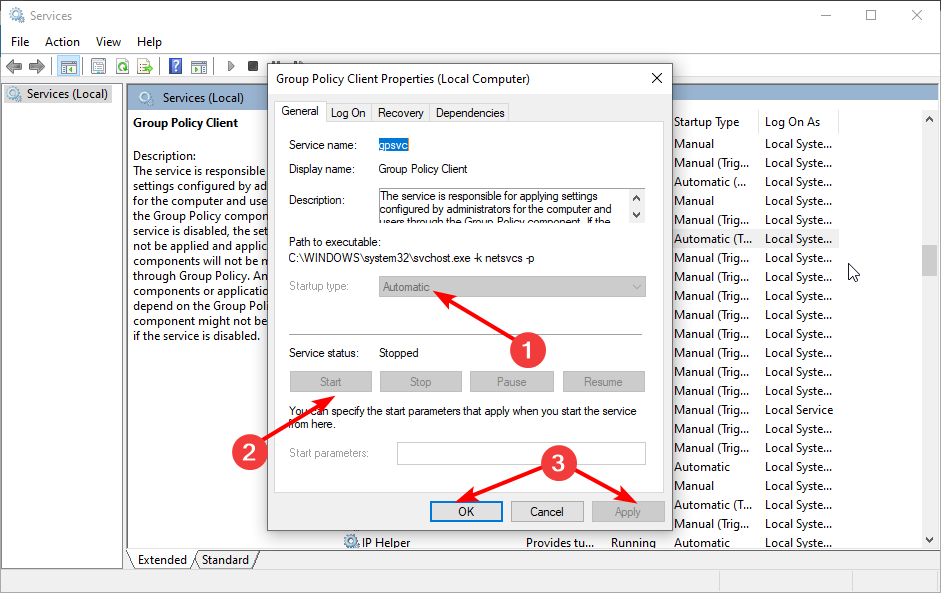The width and height of the screenshot is (941, 593).
Task: Click the bold Group Policy Client heading
Action: [185, 122]
